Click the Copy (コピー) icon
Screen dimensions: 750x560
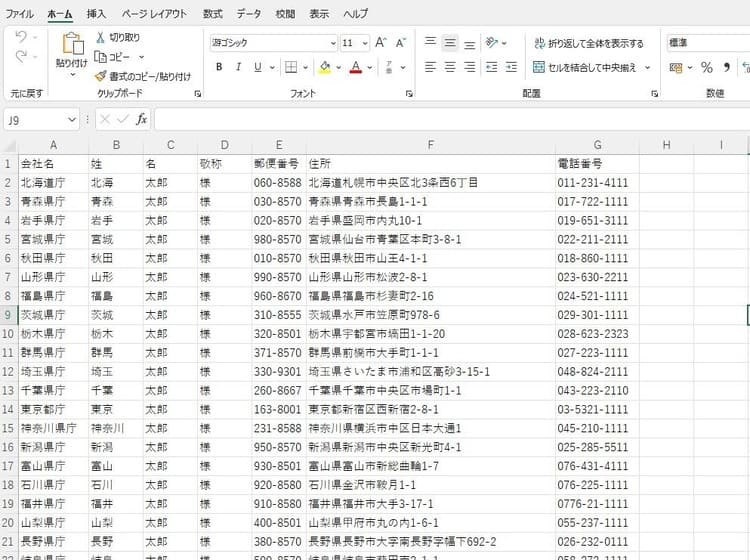(100, 57)
